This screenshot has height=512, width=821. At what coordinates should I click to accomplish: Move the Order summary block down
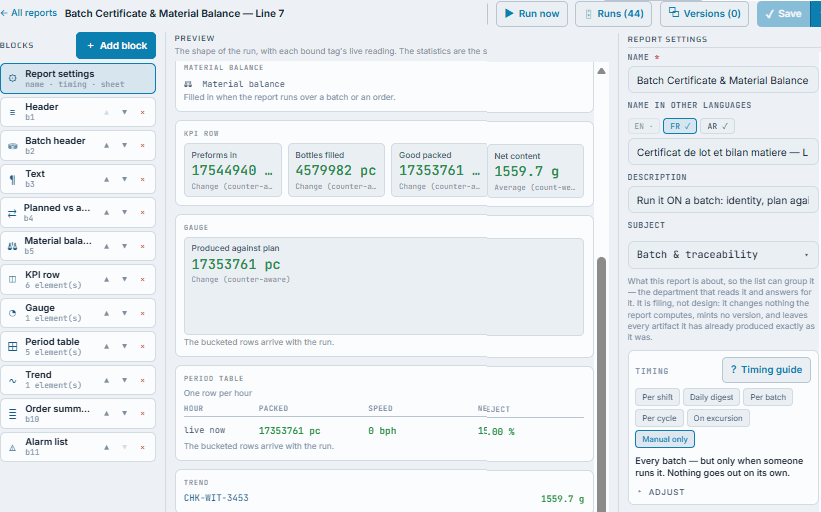(x=125, y=414)
